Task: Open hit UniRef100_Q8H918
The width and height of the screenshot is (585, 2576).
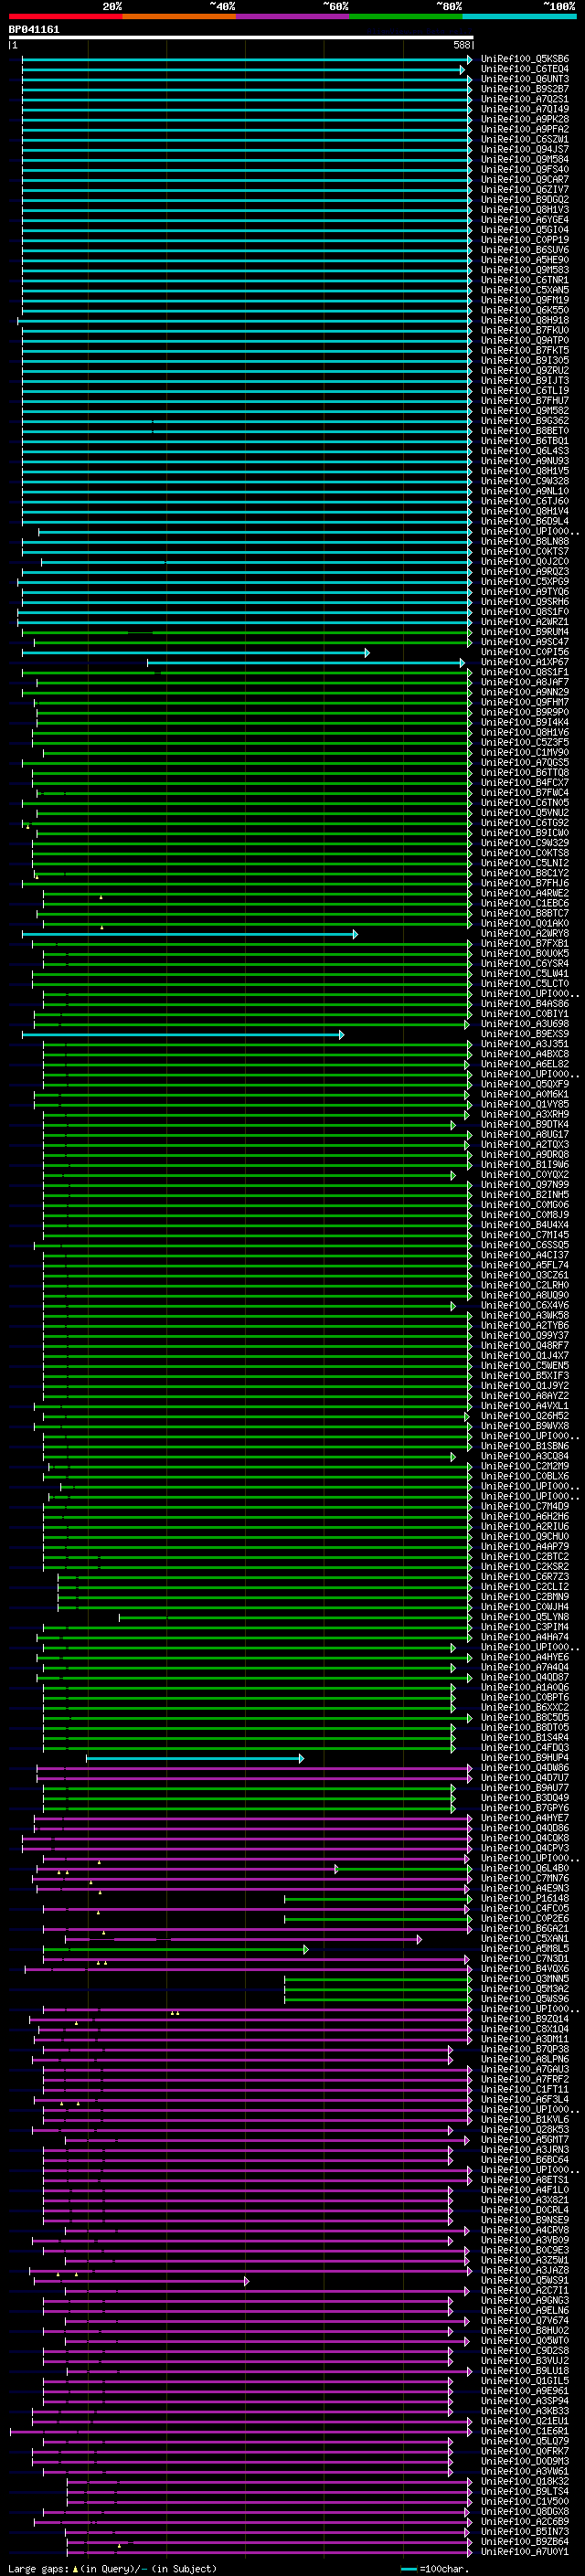Action: 525,320
